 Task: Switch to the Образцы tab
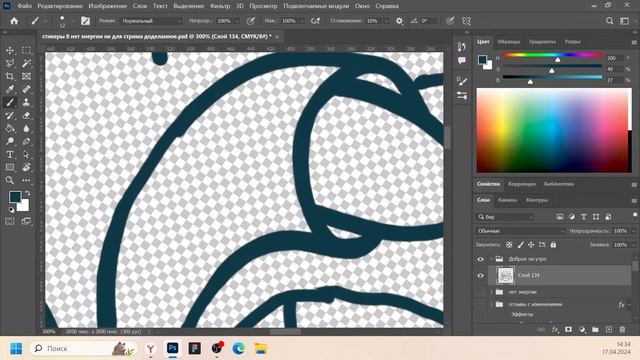[509, 42]
